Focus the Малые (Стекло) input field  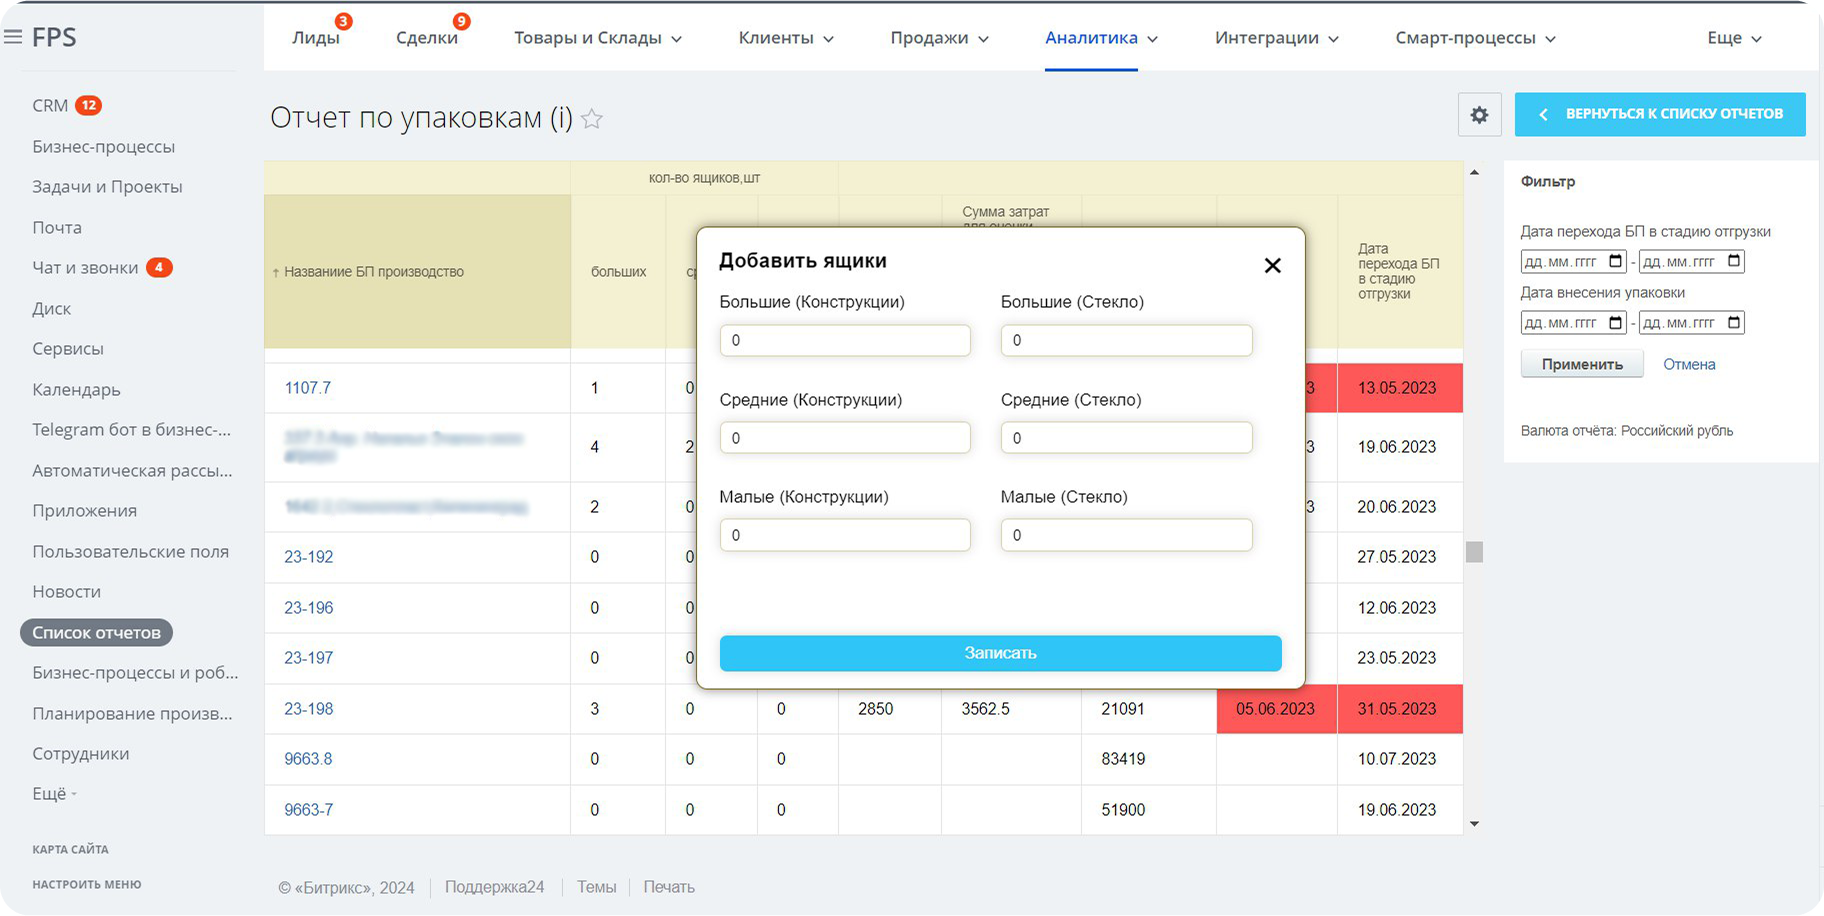(1126, 535)
